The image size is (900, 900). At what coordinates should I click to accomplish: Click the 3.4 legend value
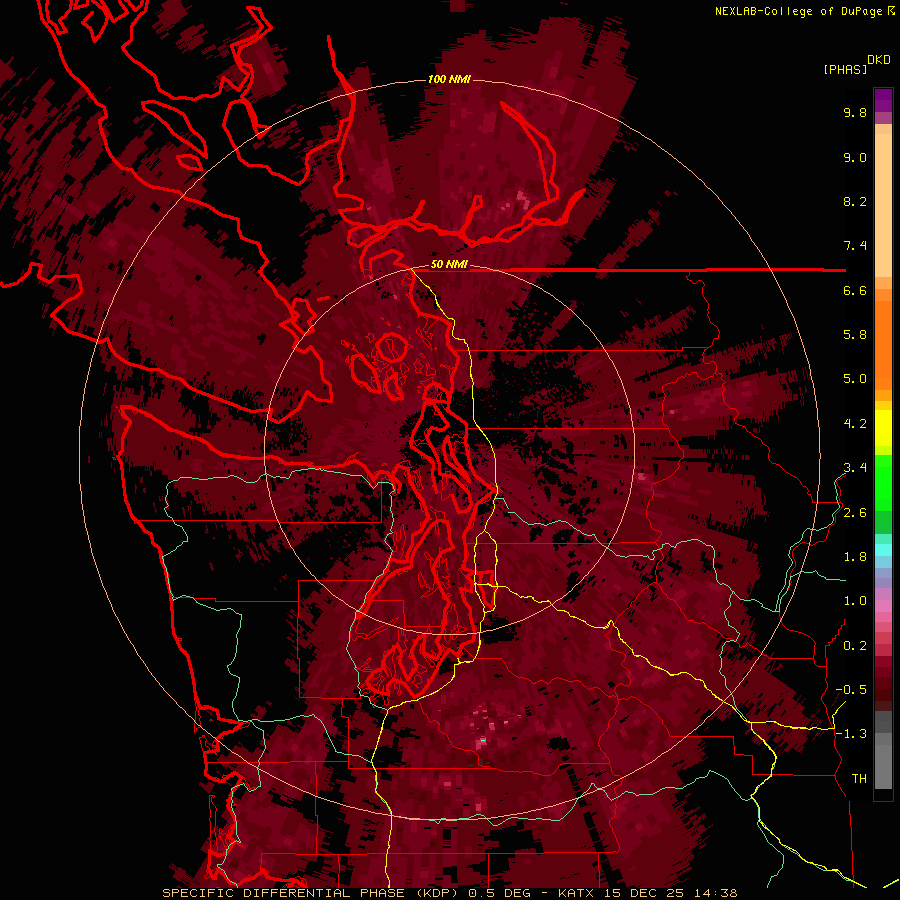(x=855, y=468)
